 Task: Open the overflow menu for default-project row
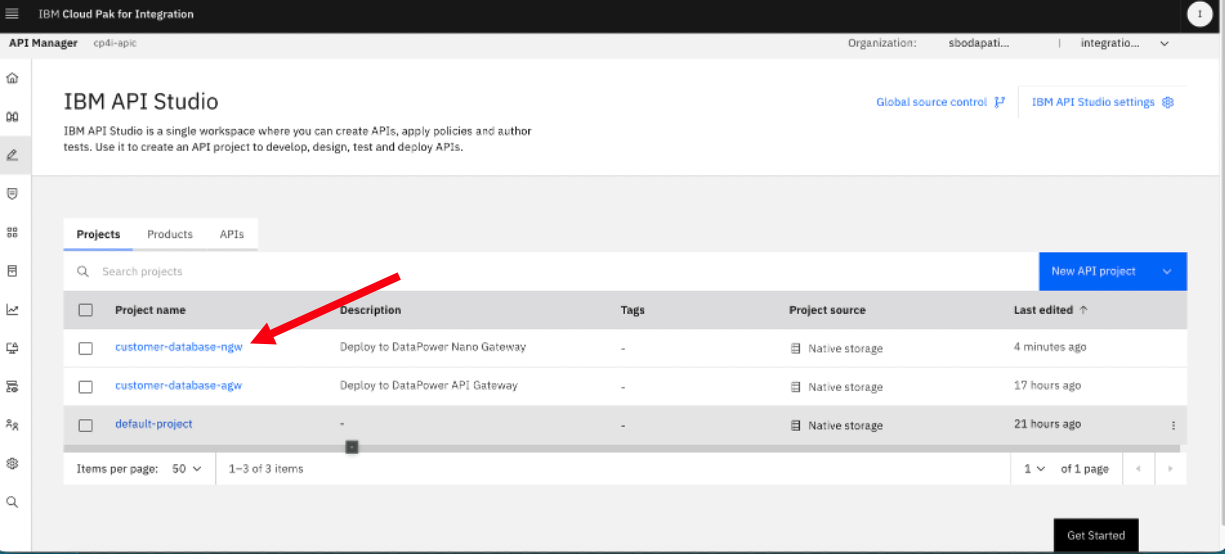click(x=1173, y=425)
